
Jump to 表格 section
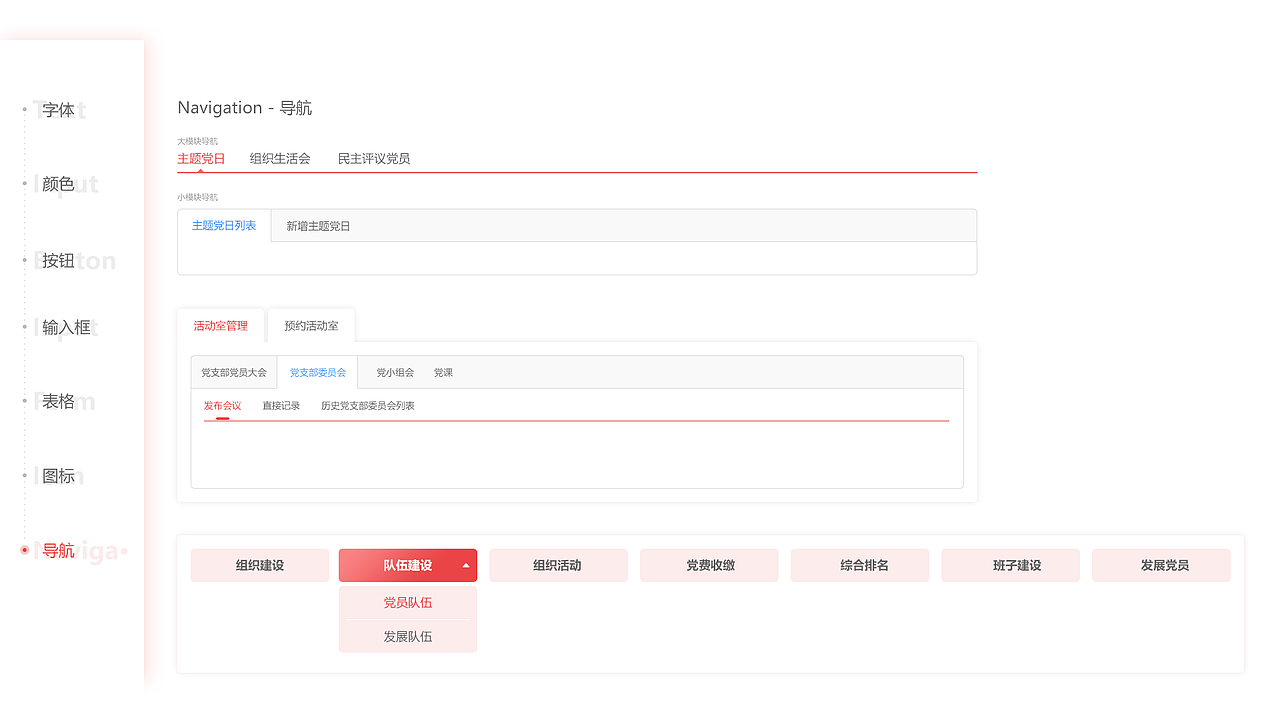click(58, 401)
